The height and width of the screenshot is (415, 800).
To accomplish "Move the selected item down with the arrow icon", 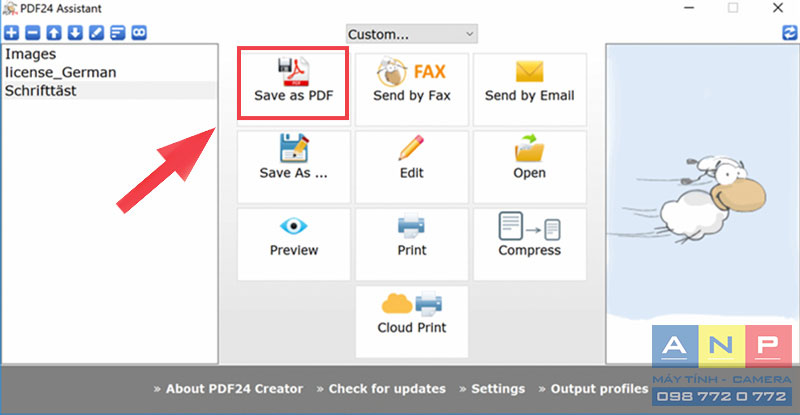I will (75, 33).
